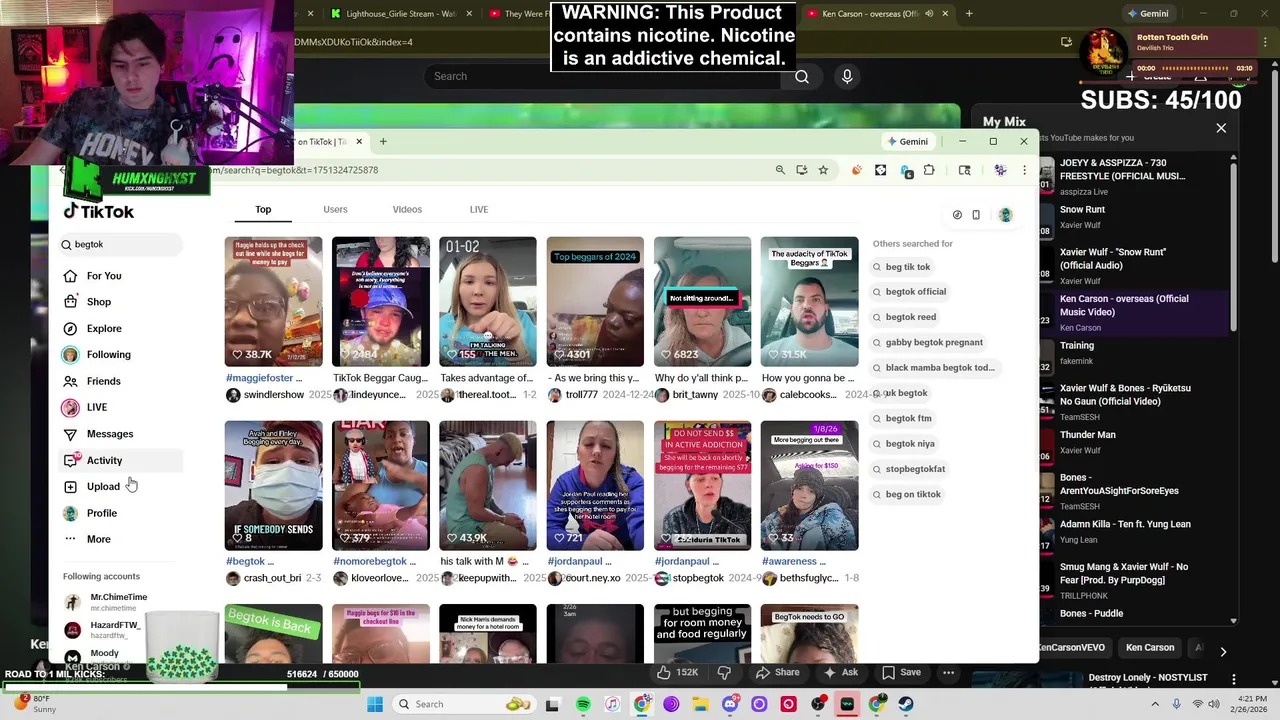
Task: Switch to the LIVE results tab
Action: coord(479,209)
